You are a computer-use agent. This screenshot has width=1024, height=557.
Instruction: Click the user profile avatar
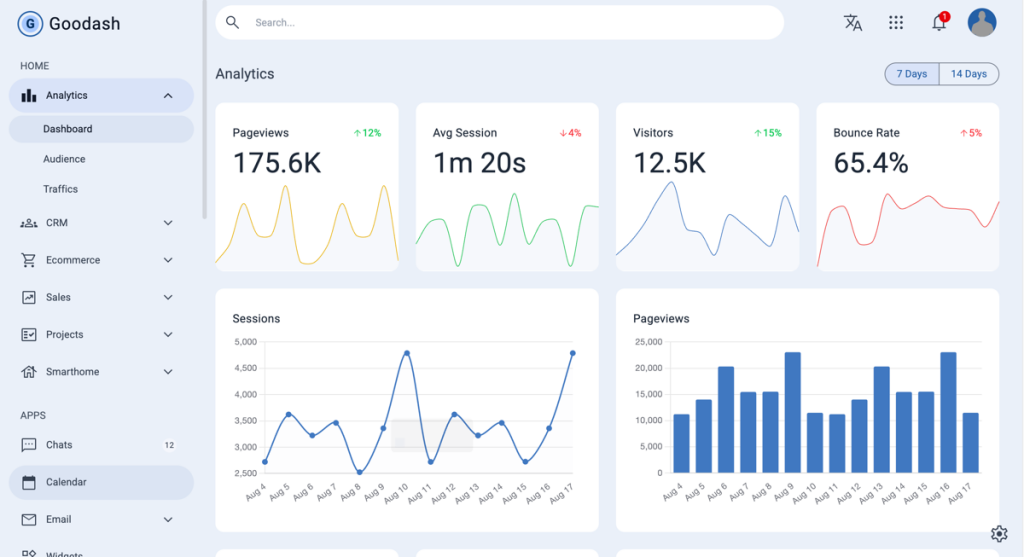982,23
